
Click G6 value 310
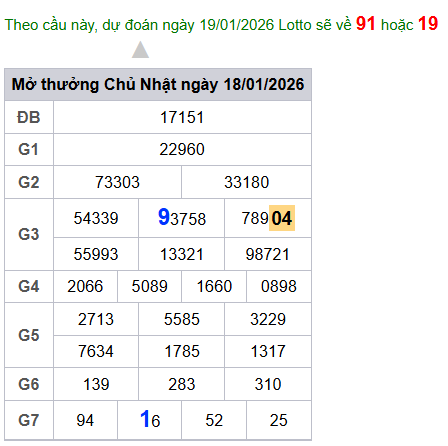point(268,384)
